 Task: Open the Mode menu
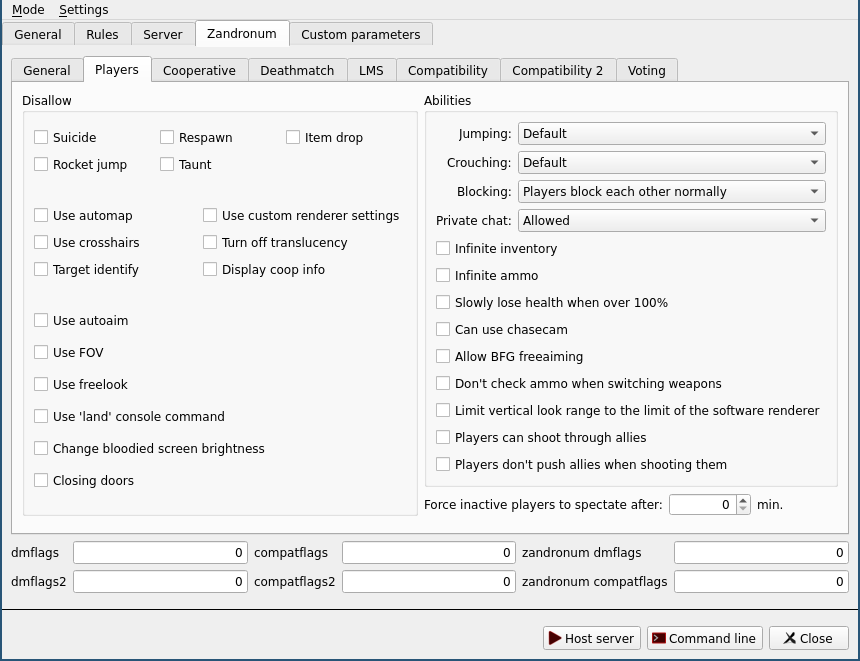pos(28,9)
